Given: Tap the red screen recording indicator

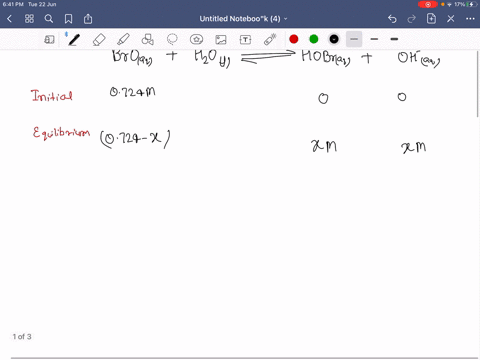Looking at the screenshot, I should 428,4.
